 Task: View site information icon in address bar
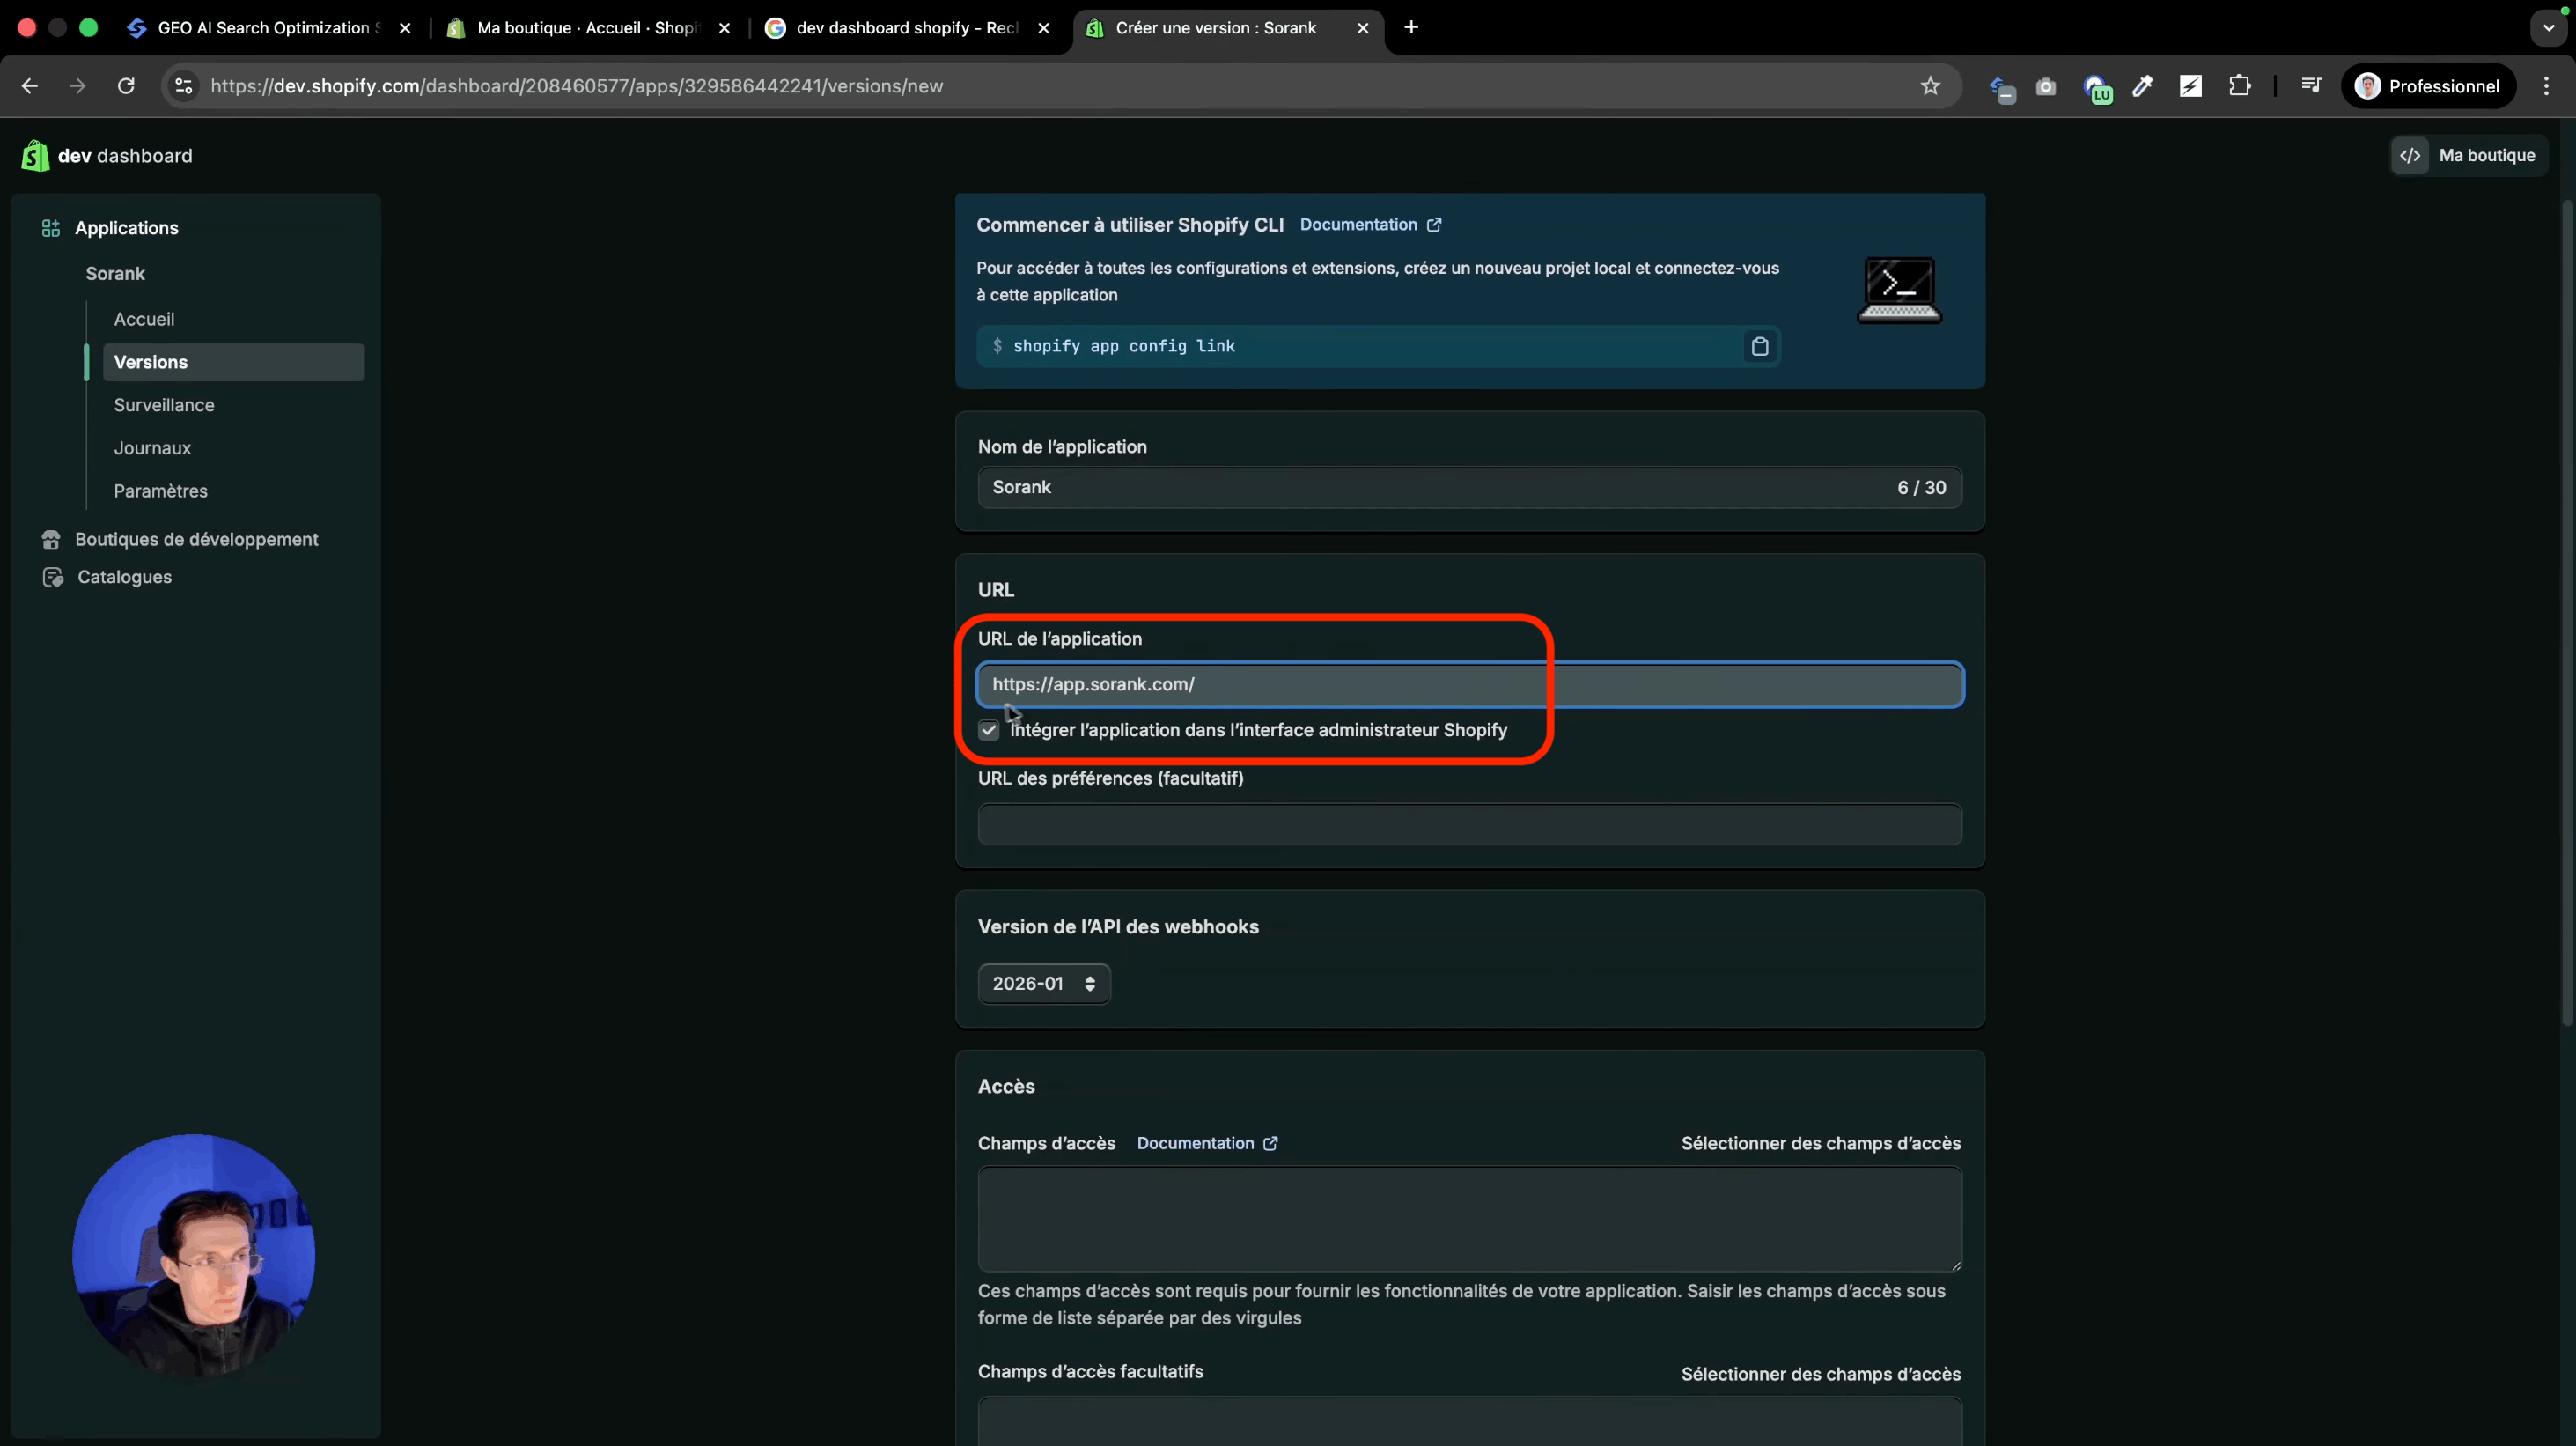(184, 86)
